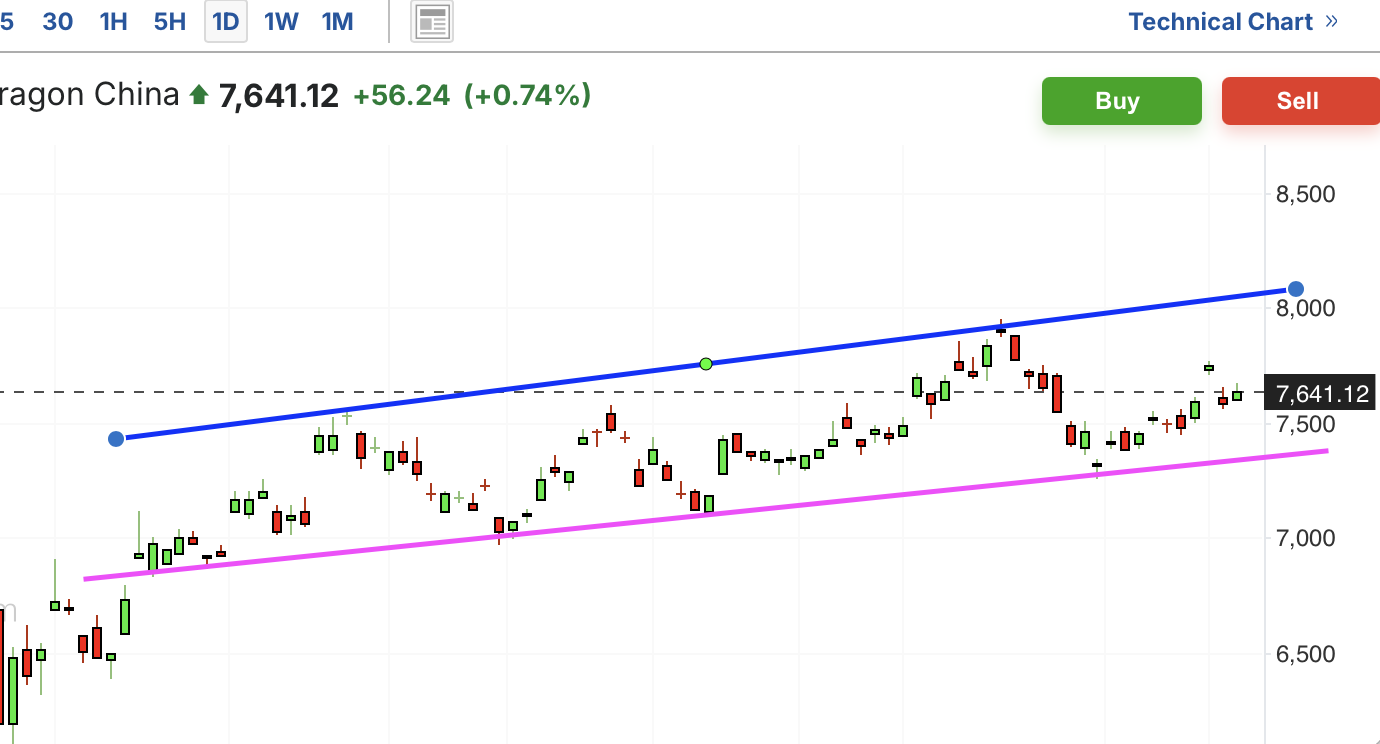Click the +56.24 price change value

click(401, 95)
